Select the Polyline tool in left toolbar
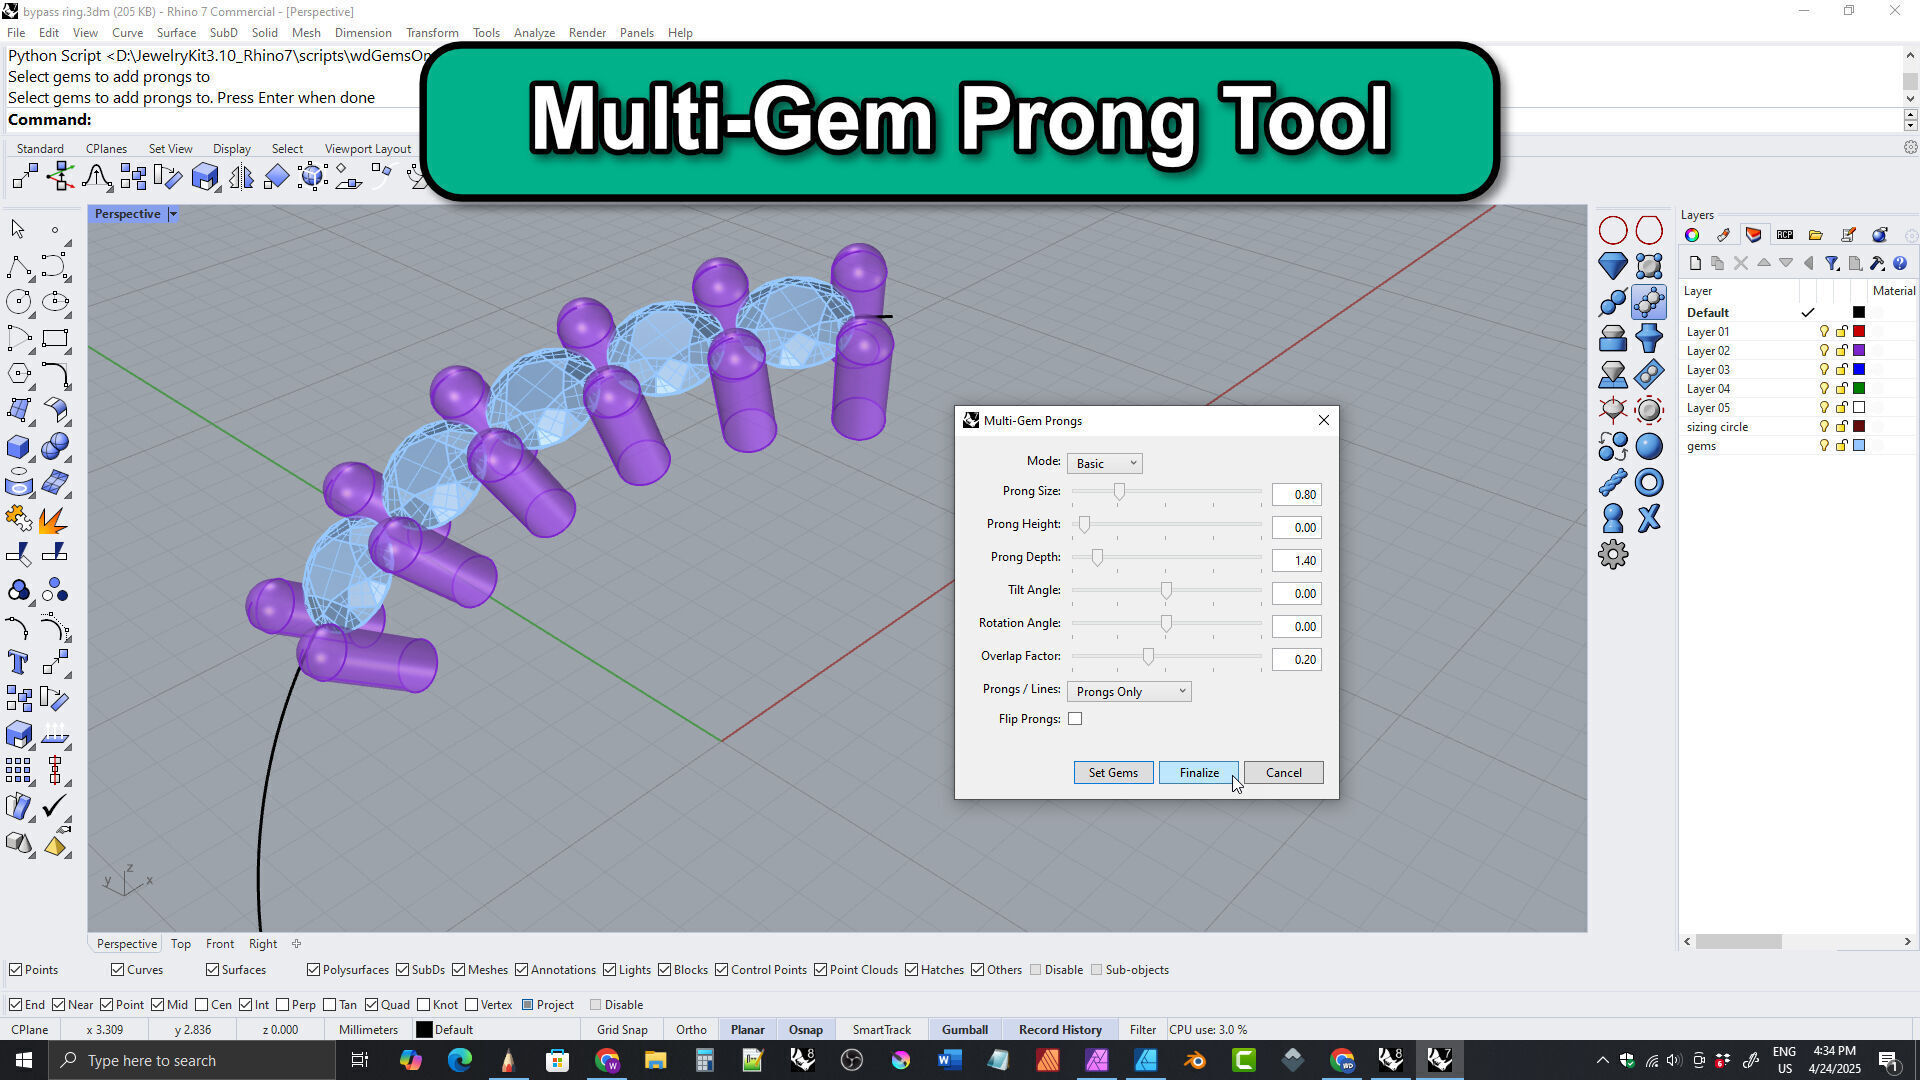 18,266
